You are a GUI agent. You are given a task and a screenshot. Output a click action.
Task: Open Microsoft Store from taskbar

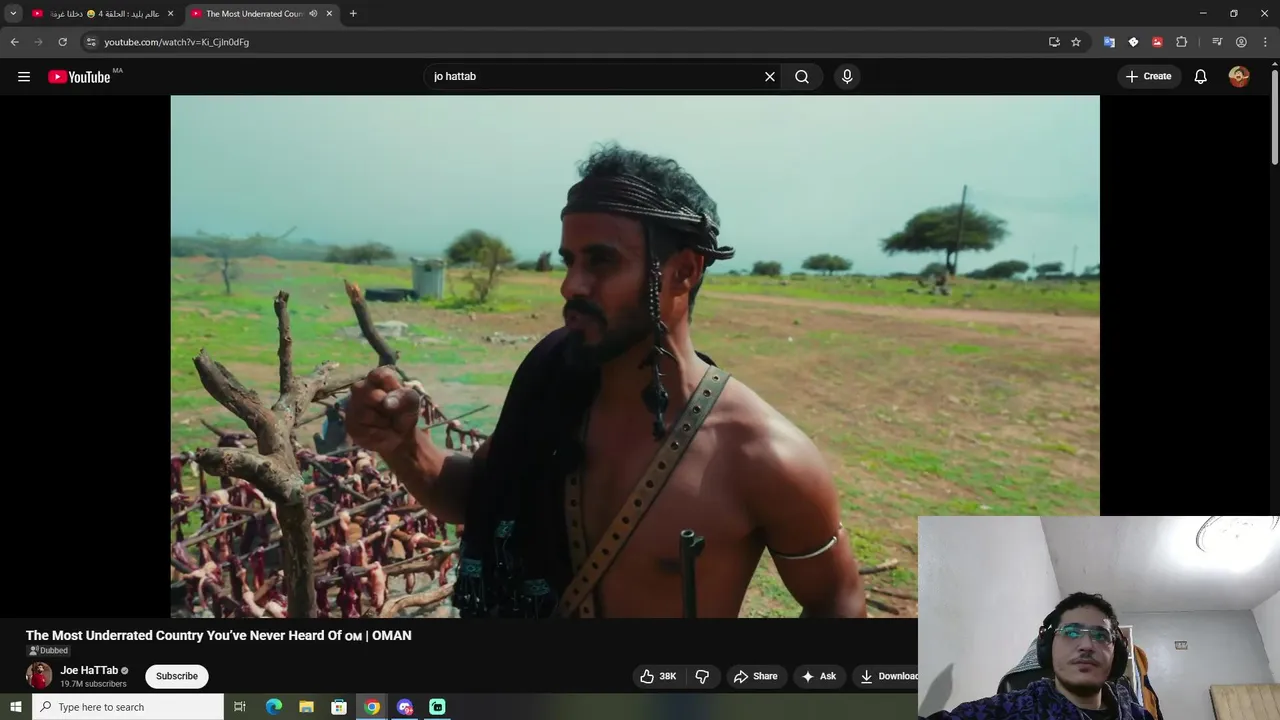tap(339, 707)
